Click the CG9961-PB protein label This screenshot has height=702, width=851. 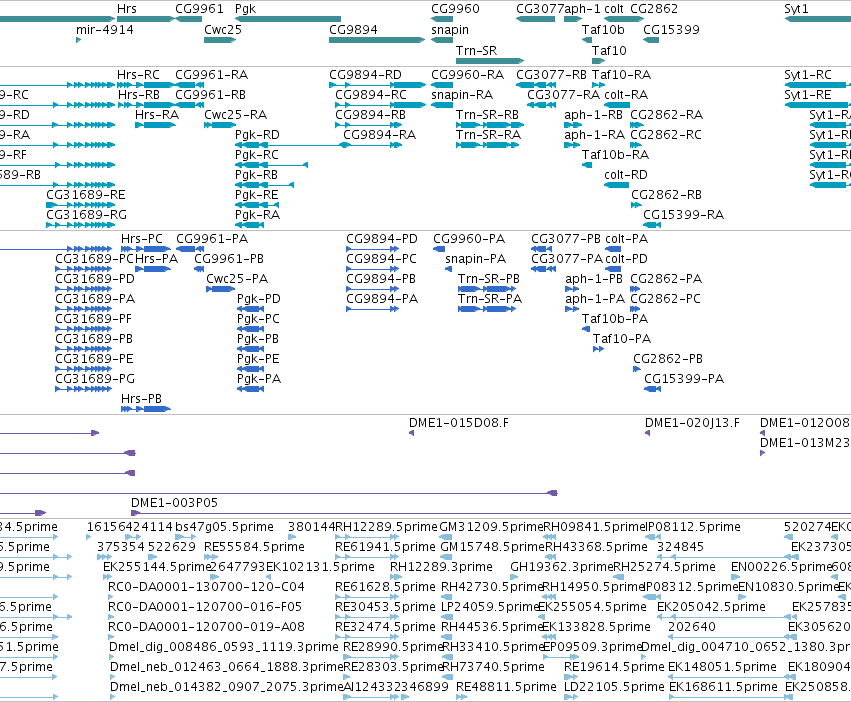(229, 259)
